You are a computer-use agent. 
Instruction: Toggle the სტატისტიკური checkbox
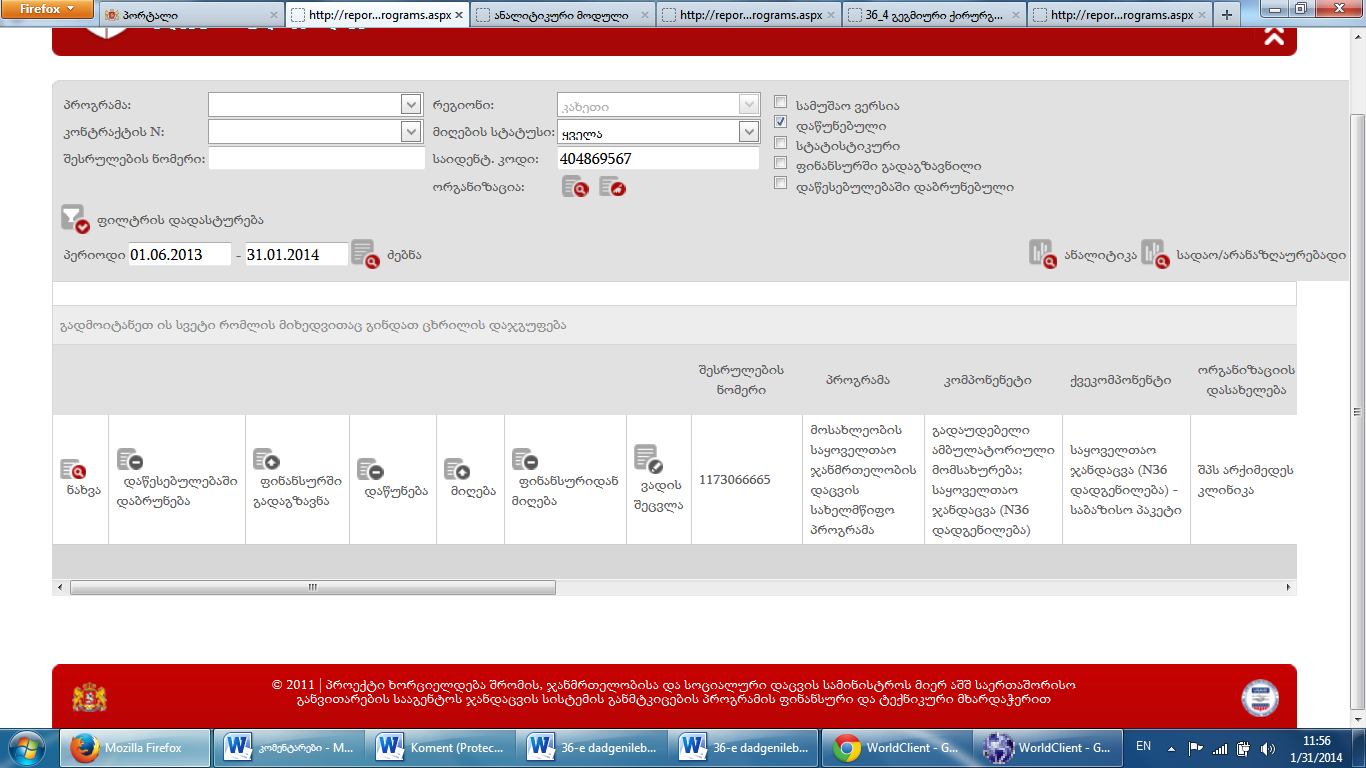tap(781, 143)
